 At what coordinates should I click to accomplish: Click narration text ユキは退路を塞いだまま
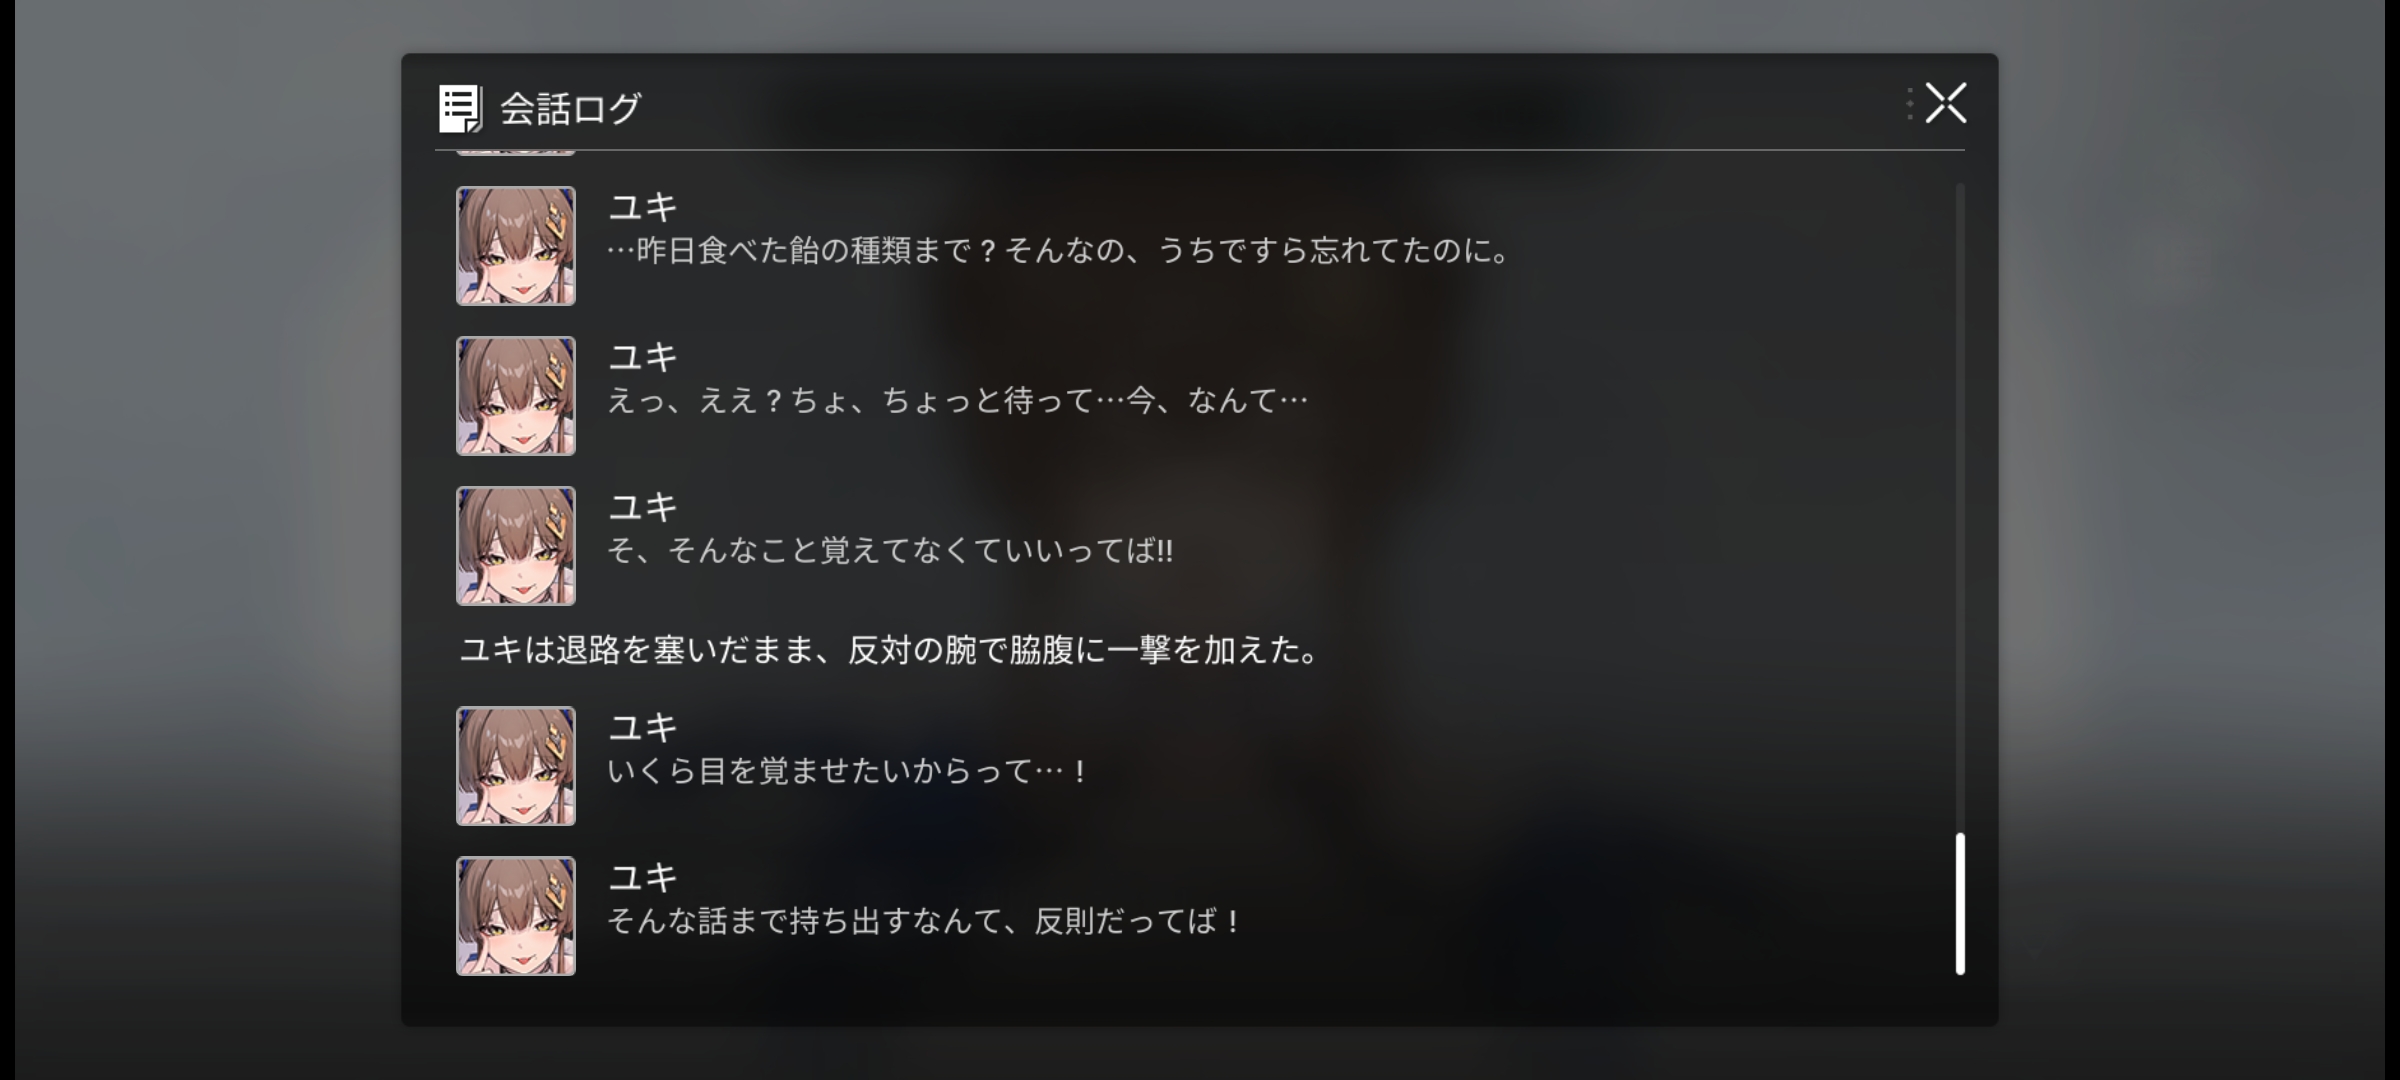coord(890,650)
